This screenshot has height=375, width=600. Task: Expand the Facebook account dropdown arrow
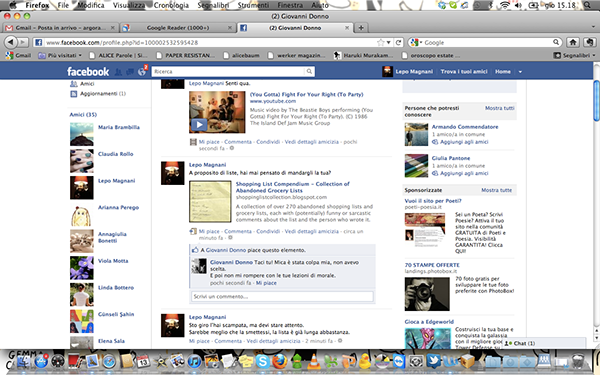520,72
